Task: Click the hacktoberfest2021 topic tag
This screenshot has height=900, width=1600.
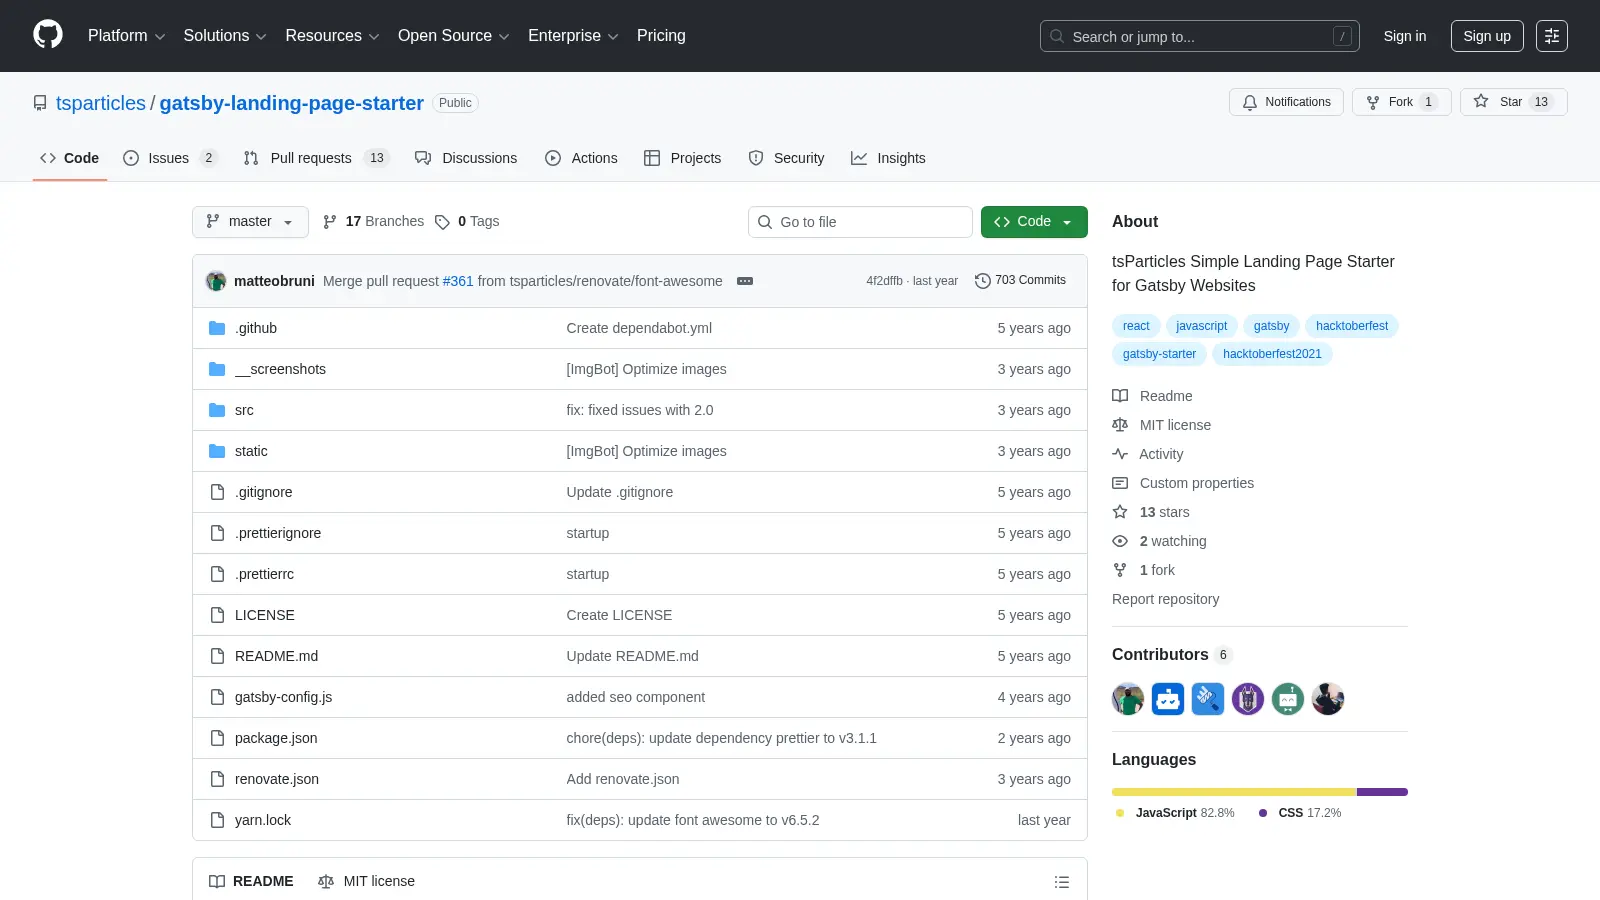Action: pos(1272,354)
